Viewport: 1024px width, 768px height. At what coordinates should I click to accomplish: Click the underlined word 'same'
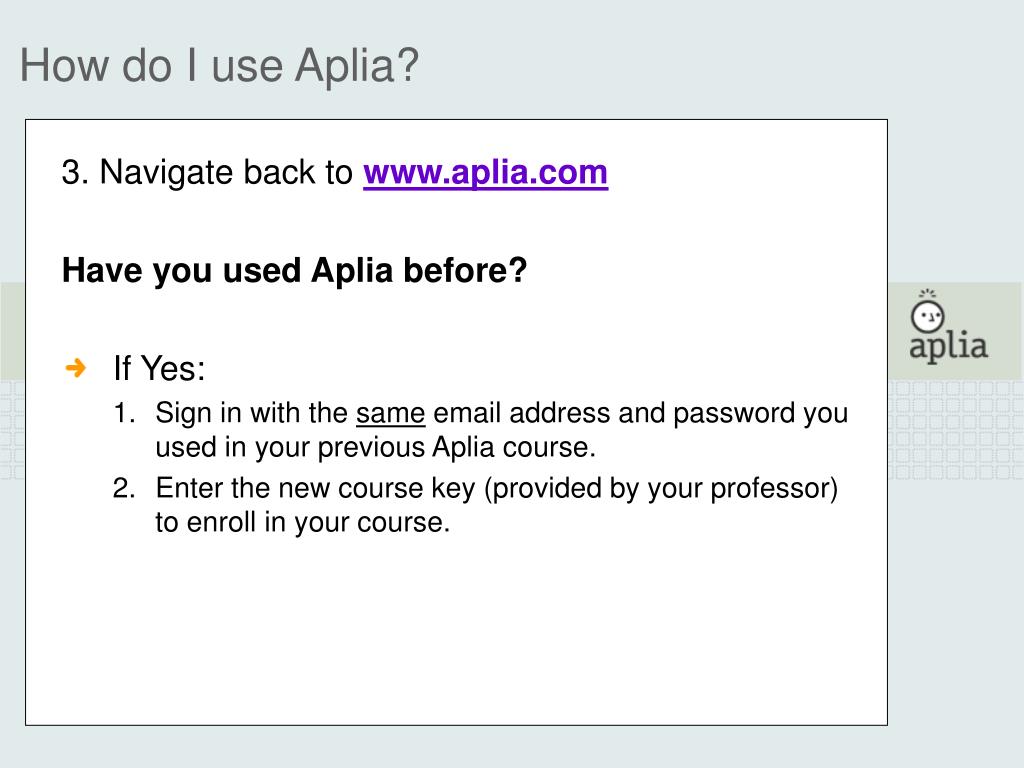coord(391,413)
